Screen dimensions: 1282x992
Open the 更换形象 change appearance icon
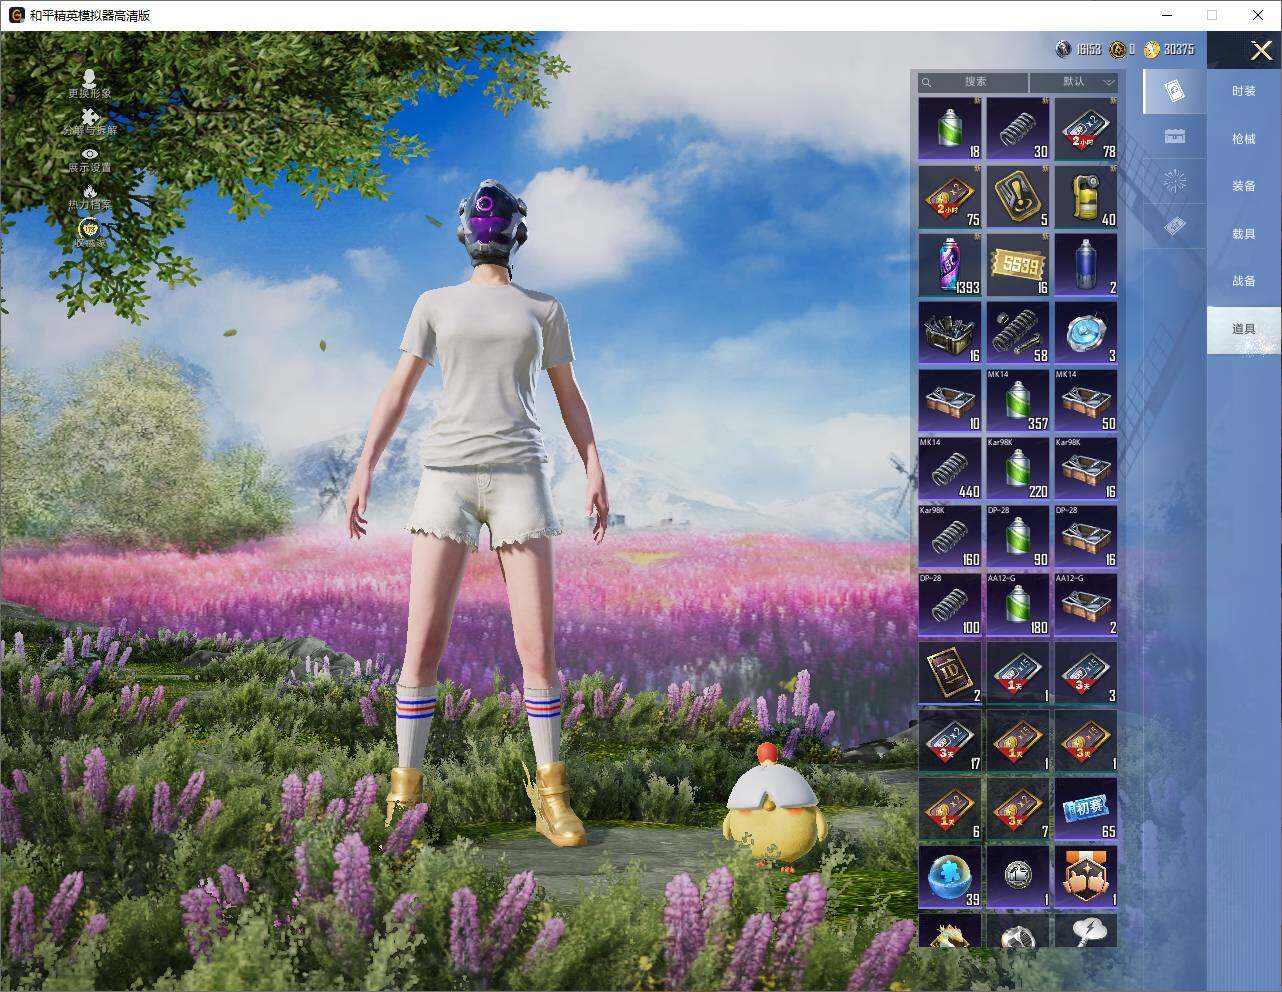90,83
